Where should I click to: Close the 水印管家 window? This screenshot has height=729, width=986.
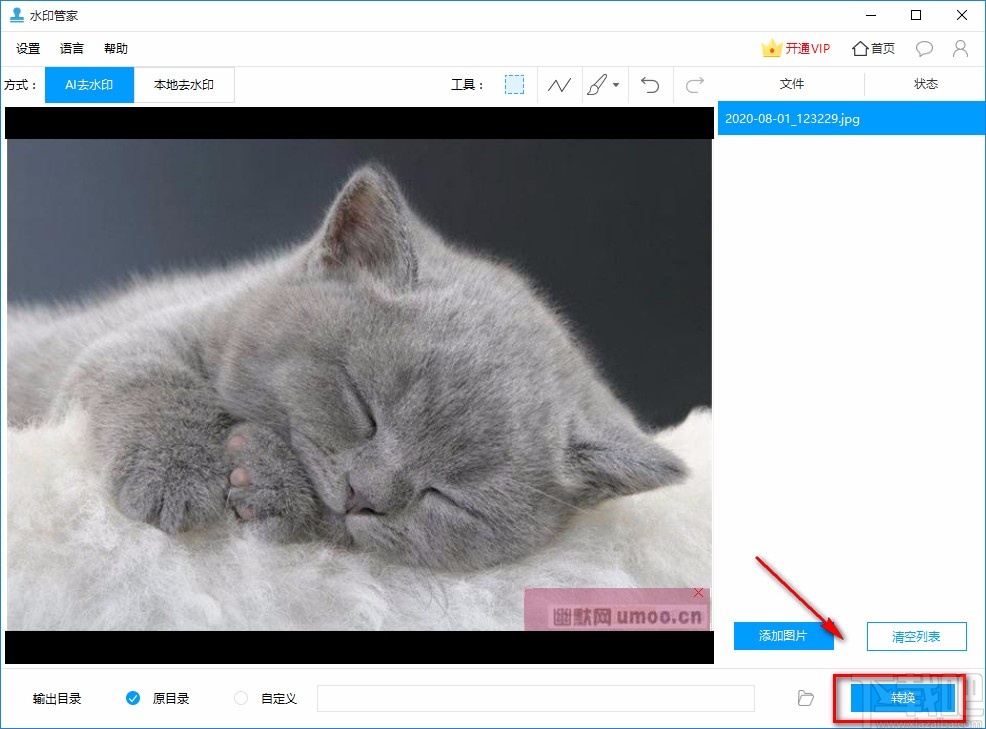pyautogui.click(x=961, y=15)
